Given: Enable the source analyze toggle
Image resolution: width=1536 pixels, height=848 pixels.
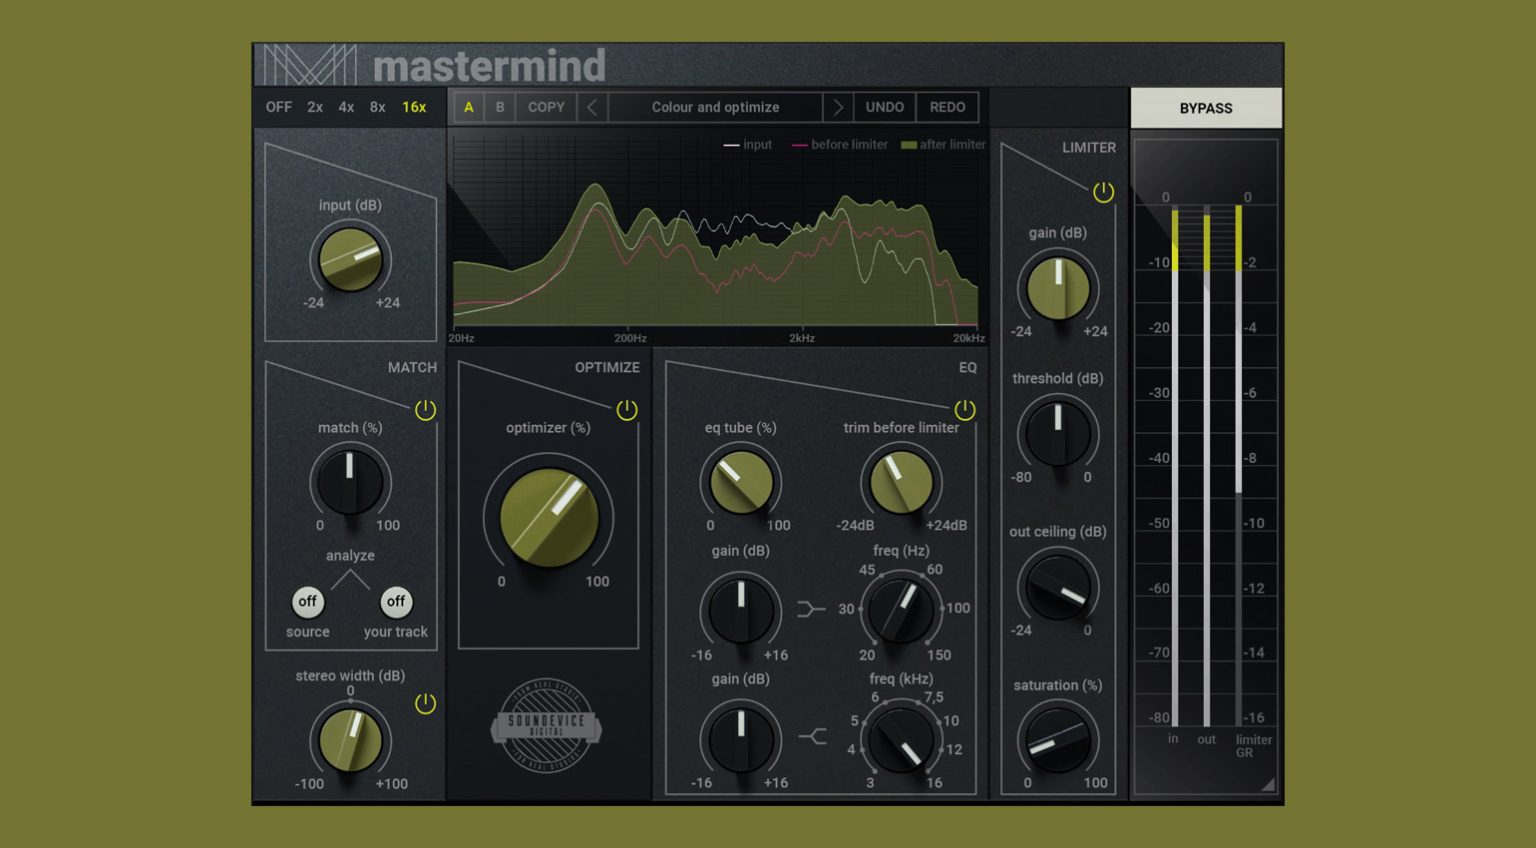Looking at the screenshot, I should coord(308,602).
